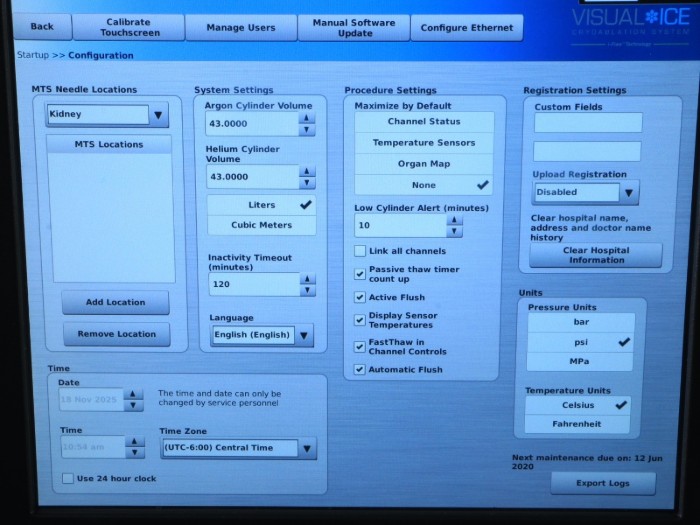Toggle Passive thaw timer count up
Screen dimensions: 700x525
[360, 274]
